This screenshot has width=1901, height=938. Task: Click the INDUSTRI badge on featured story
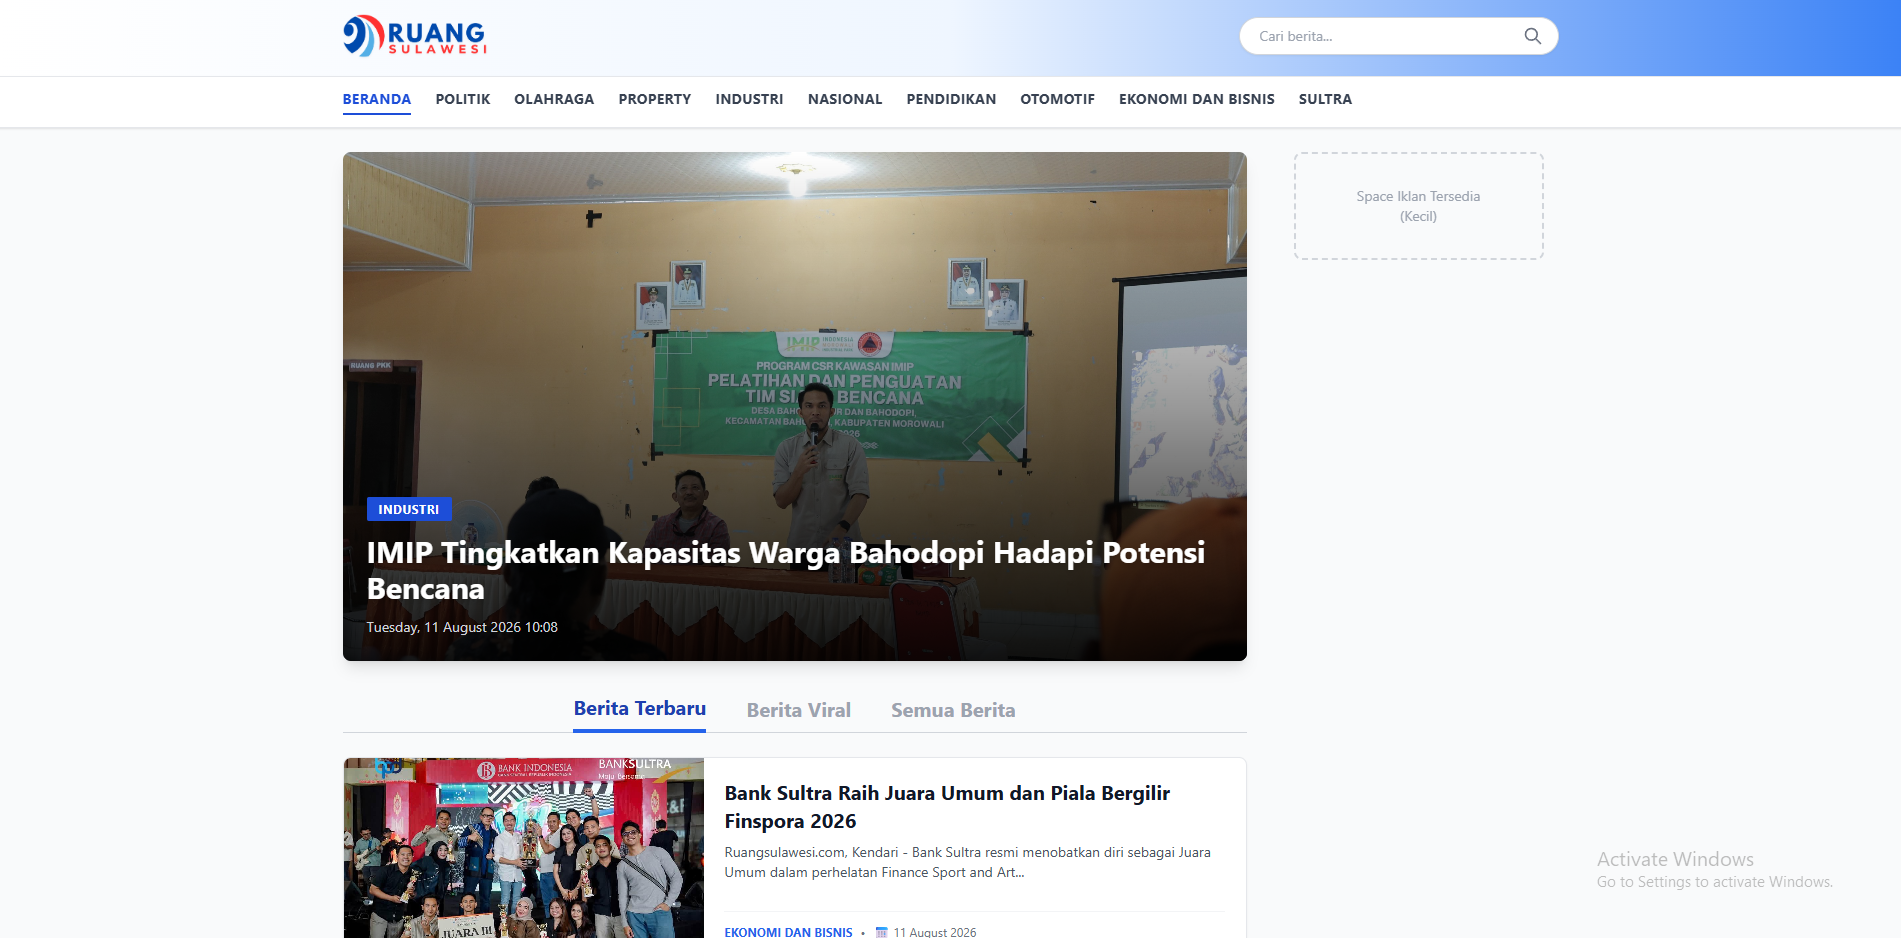click(x=409, y=509)
